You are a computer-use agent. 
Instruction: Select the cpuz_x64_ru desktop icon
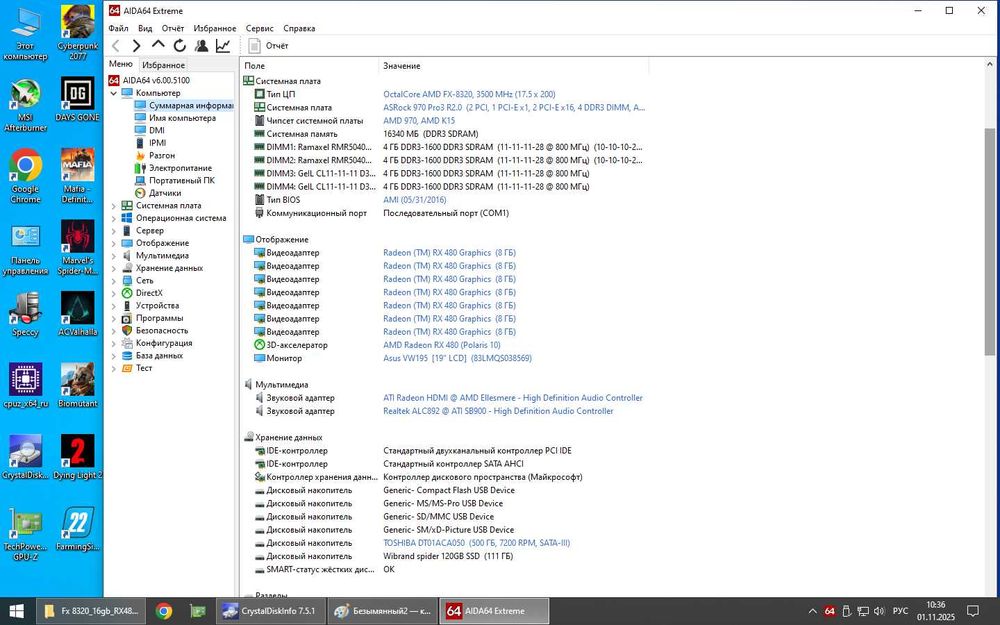[26, 386]
